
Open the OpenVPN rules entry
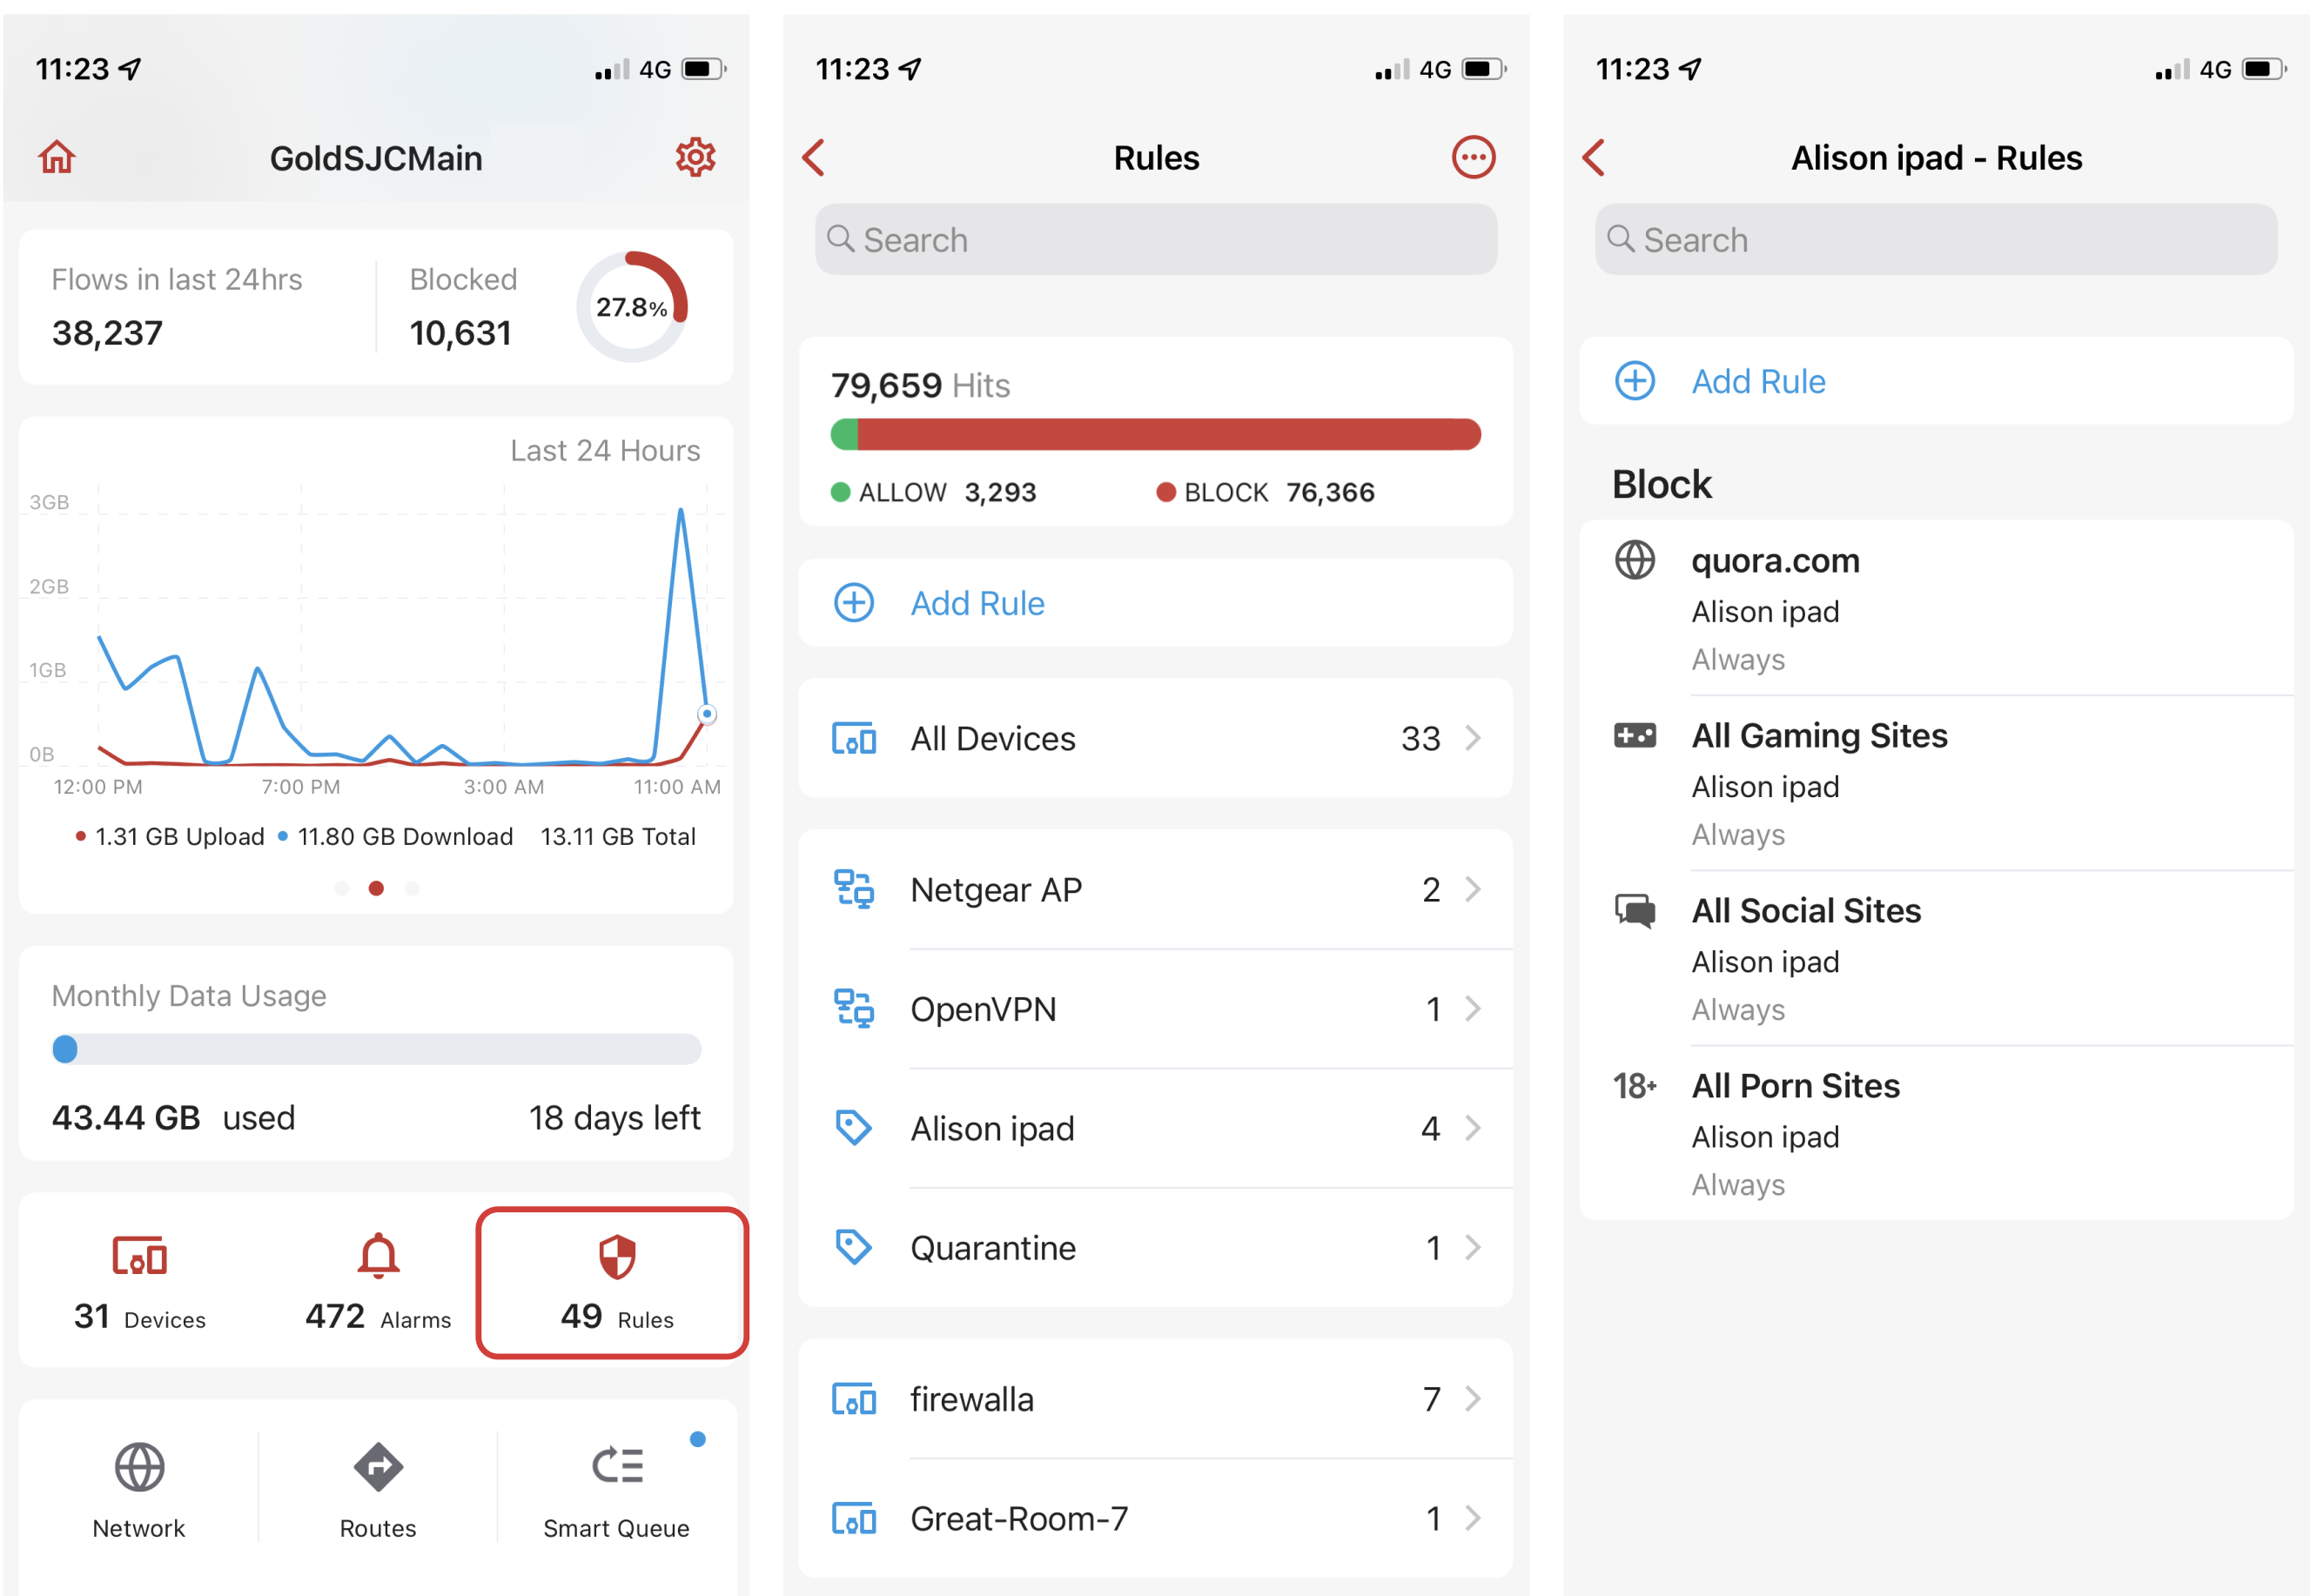point(1155,1009)
